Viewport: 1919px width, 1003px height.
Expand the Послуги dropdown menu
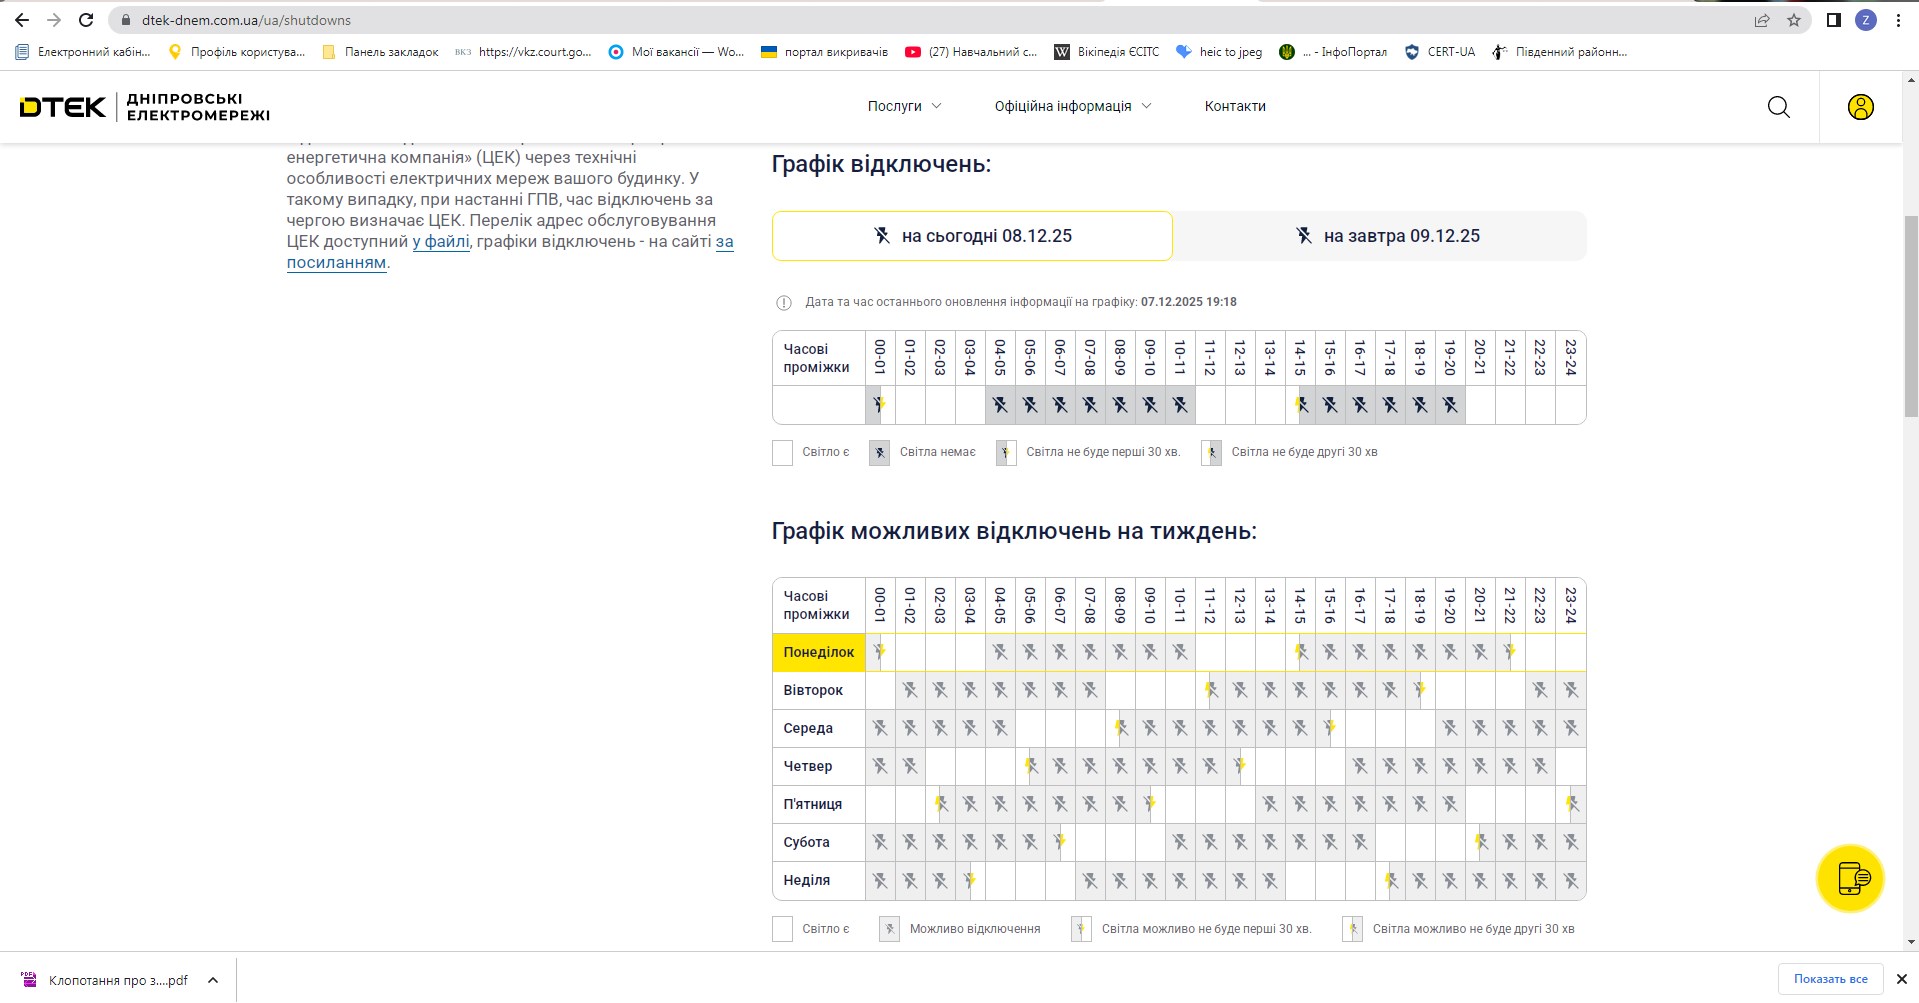click(904, 106)
